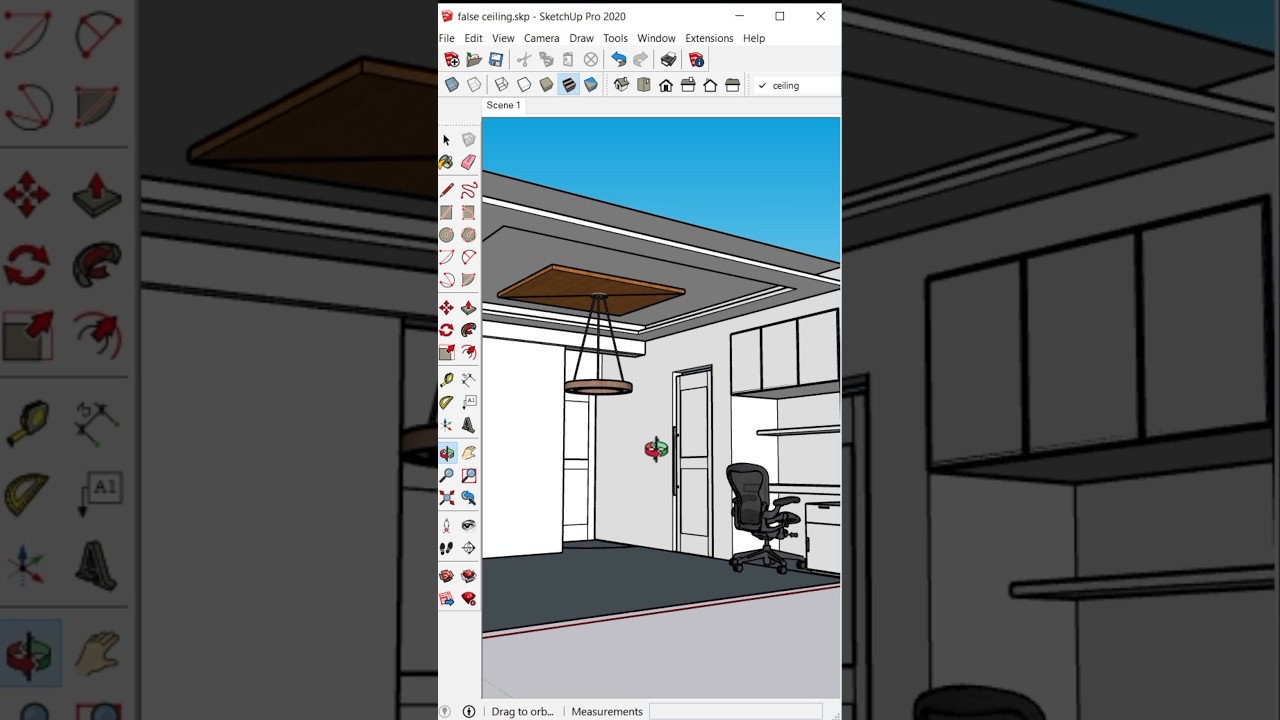Pick the Circle tool

(x=446, y=235)
